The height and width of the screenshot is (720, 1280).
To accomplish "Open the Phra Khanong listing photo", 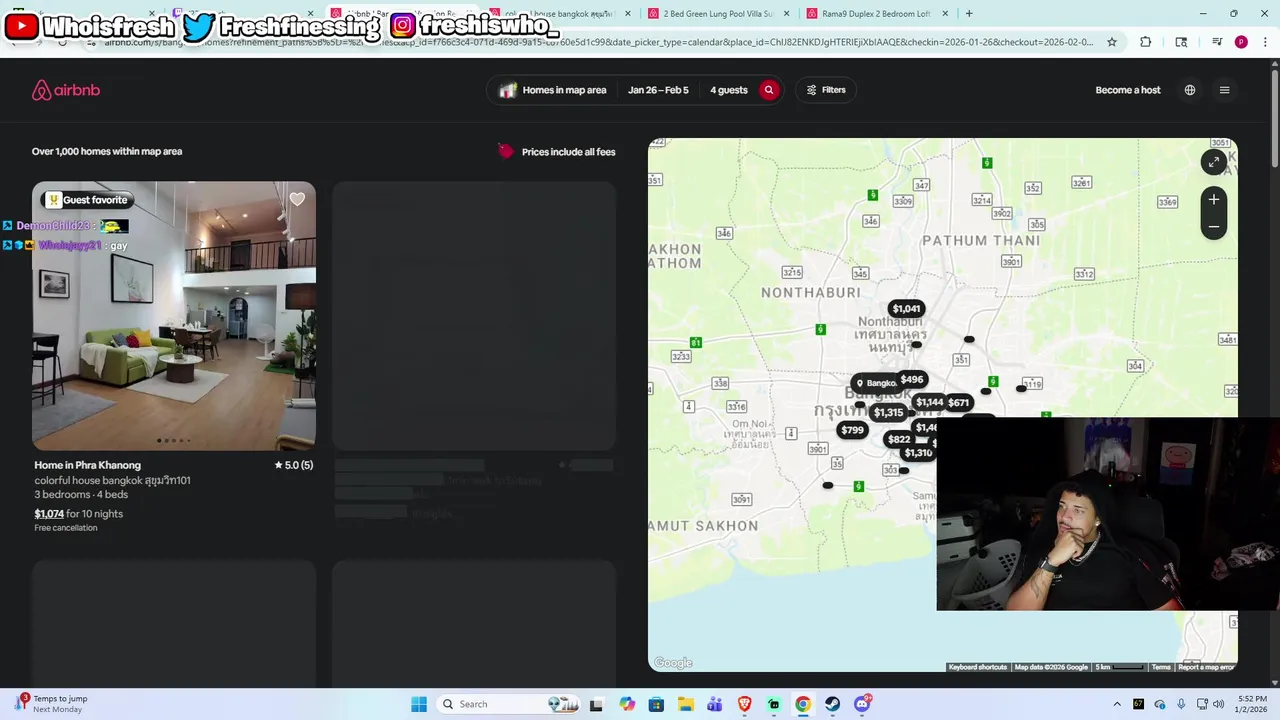I will [x=174, y=316].
